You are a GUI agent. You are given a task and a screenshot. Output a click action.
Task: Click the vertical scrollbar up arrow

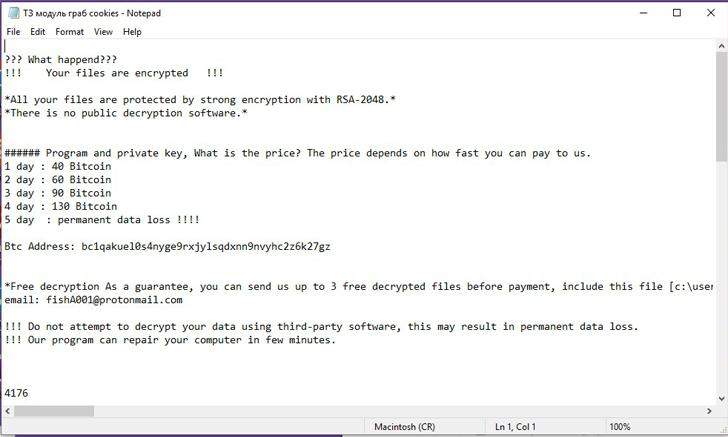click(721, 46)
